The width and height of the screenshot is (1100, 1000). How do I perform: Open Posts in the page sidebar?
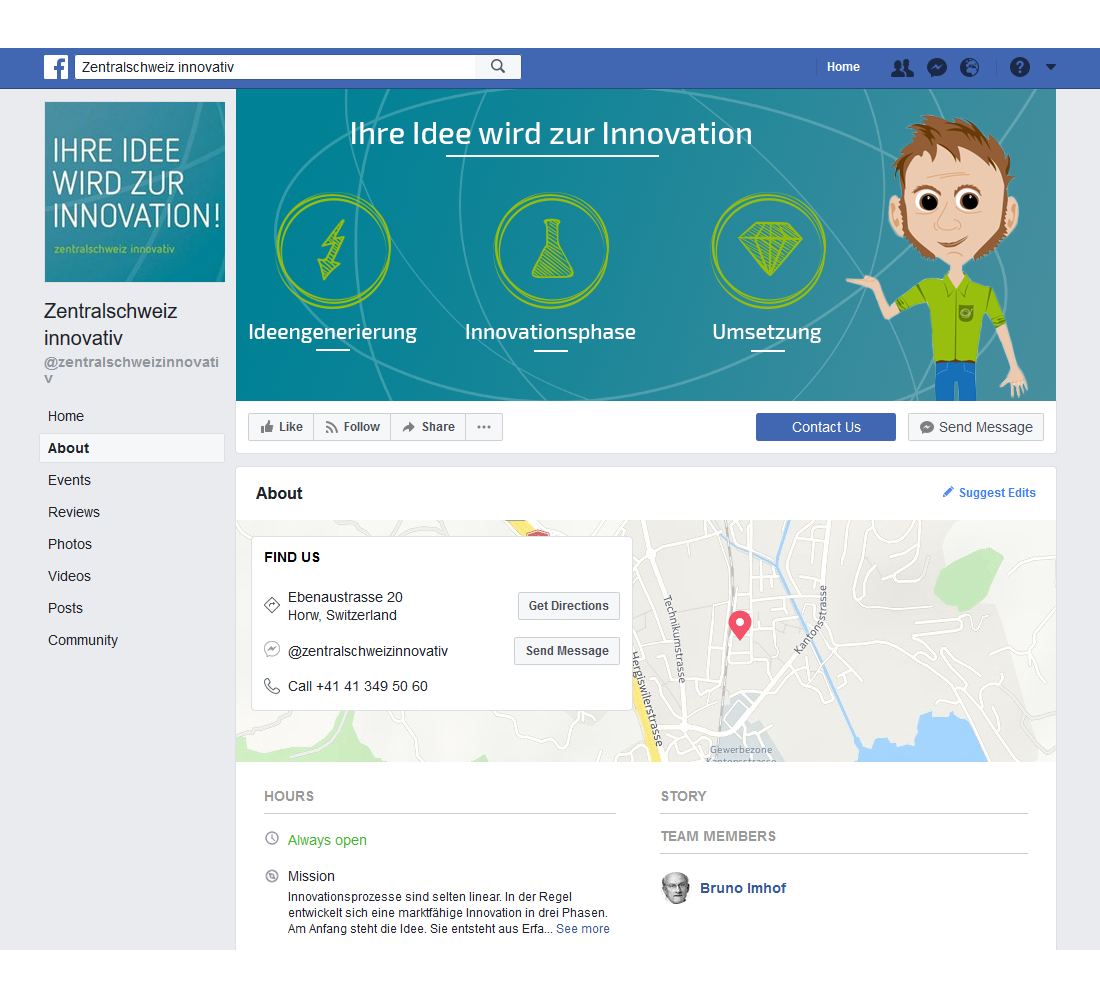tap(65, 608)
